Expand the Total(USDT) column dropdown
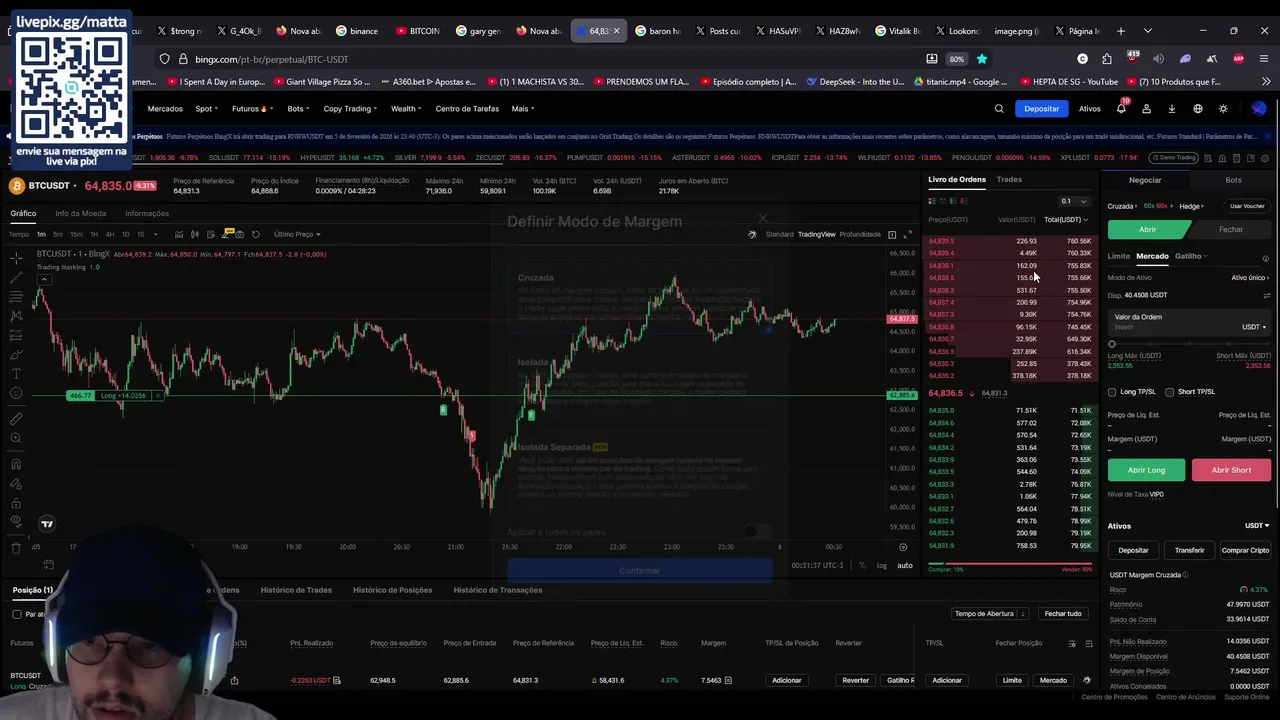The width and height of the screenshot is (1280, 720). tap(1066, 219)
